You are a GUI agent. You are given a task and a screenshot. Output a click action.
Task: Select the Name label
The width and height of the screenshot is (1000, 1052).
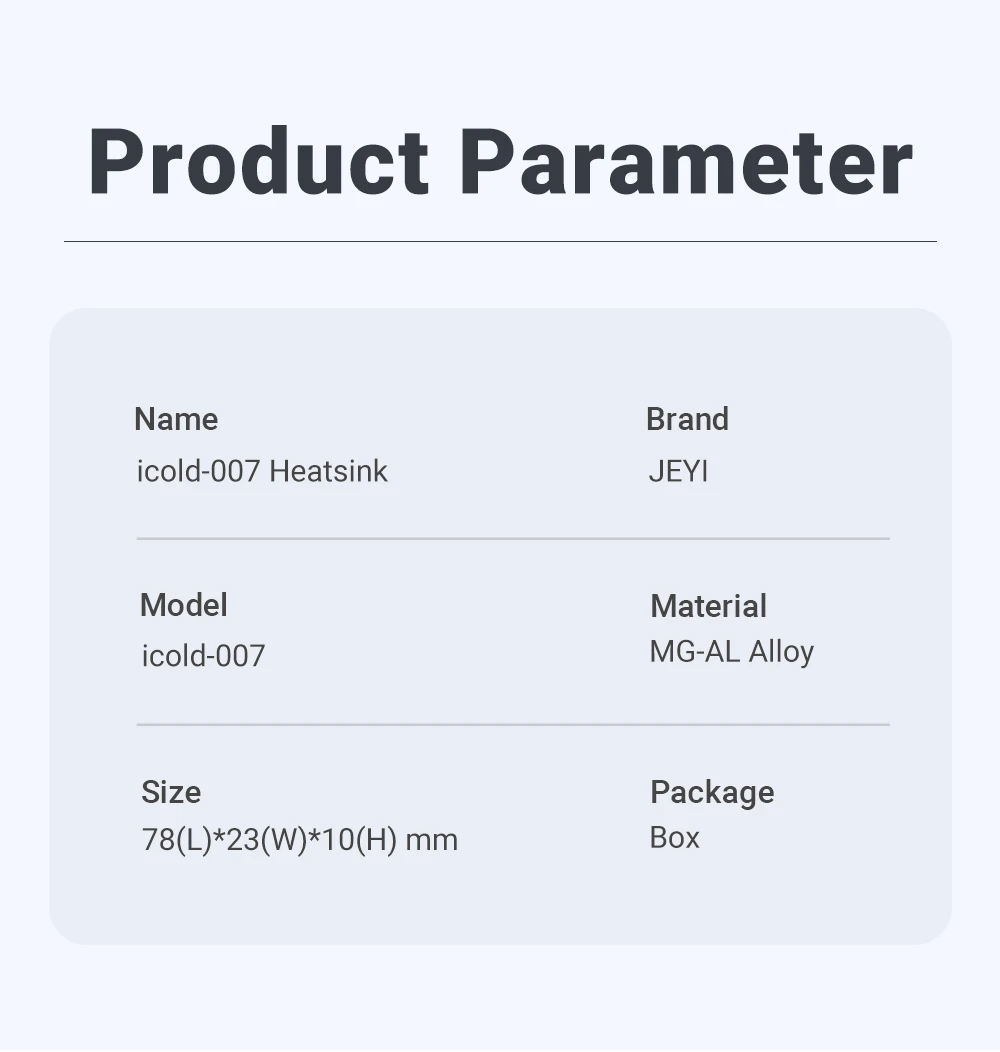click(x=176, y=419)
